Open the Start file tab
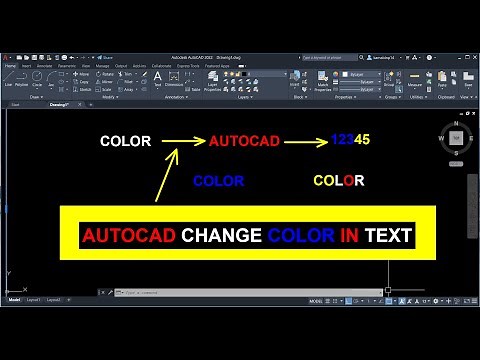The image size is (480, 360). pos(15,104)
